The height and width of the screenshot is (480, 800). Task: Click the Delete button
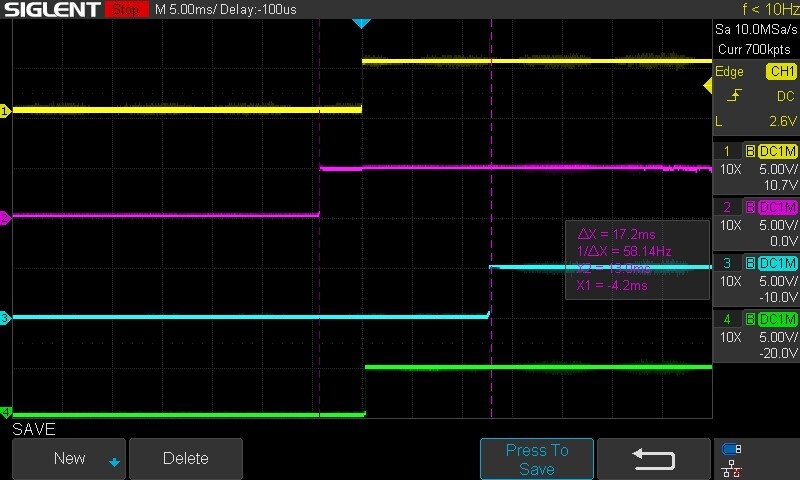[x=186, y=458]
